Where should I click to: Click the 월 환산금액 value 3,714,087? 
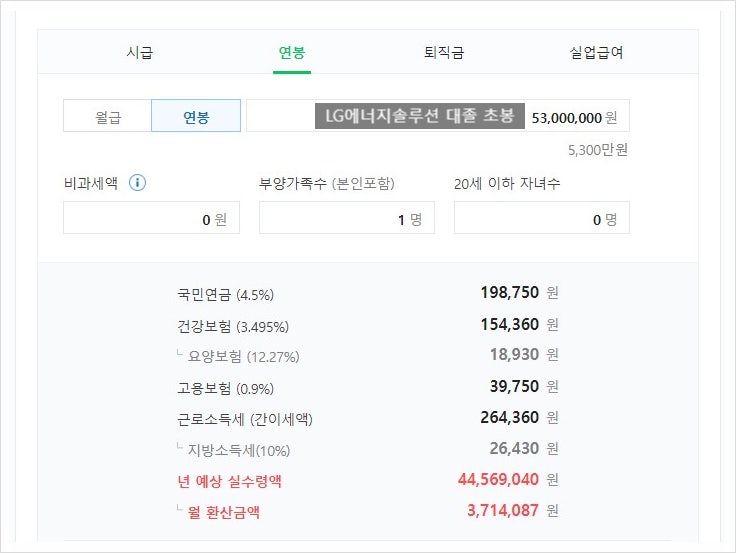(502, 511)
